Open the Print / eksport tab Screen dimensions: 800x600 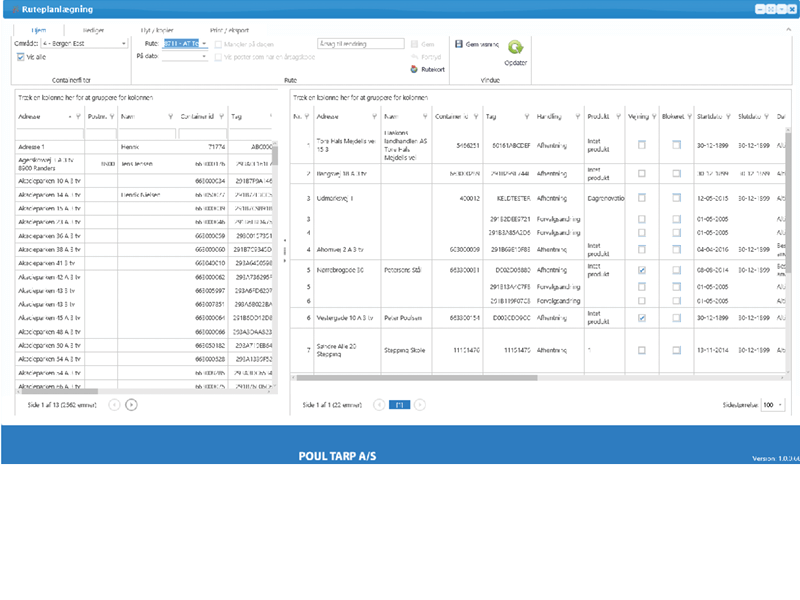click(x=229, y=30)
